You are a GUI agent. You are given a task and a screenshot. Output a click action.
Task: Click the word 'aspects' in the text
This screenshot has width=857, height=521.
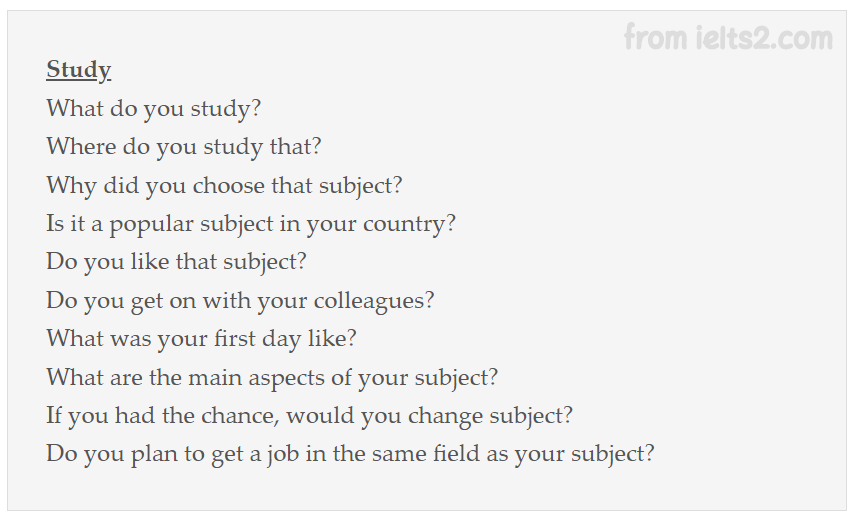(x=286, y=379)
